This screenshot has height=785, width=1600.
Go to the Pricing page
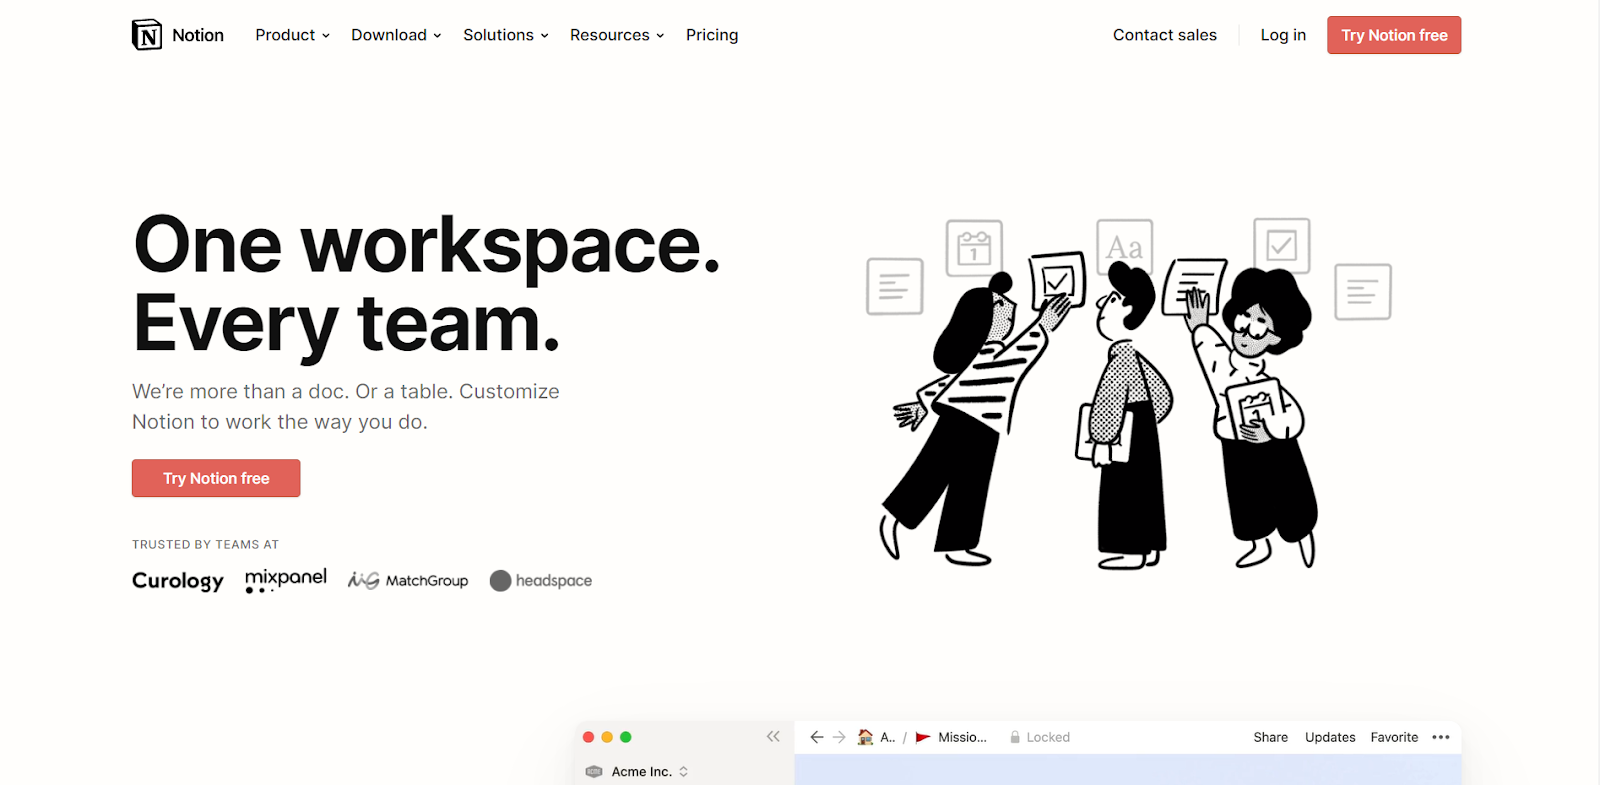pyautogui.click(x=712, y=35)
